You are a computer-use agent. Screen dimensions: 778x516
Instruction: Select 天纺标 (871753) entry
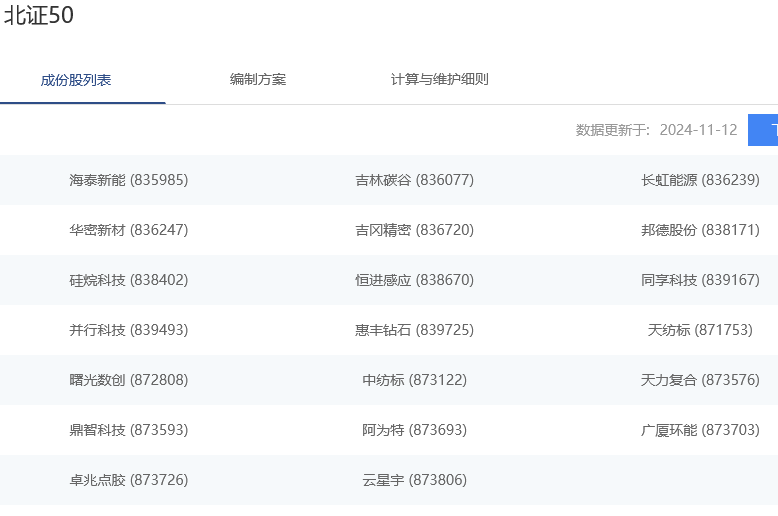tap(700, 330)
